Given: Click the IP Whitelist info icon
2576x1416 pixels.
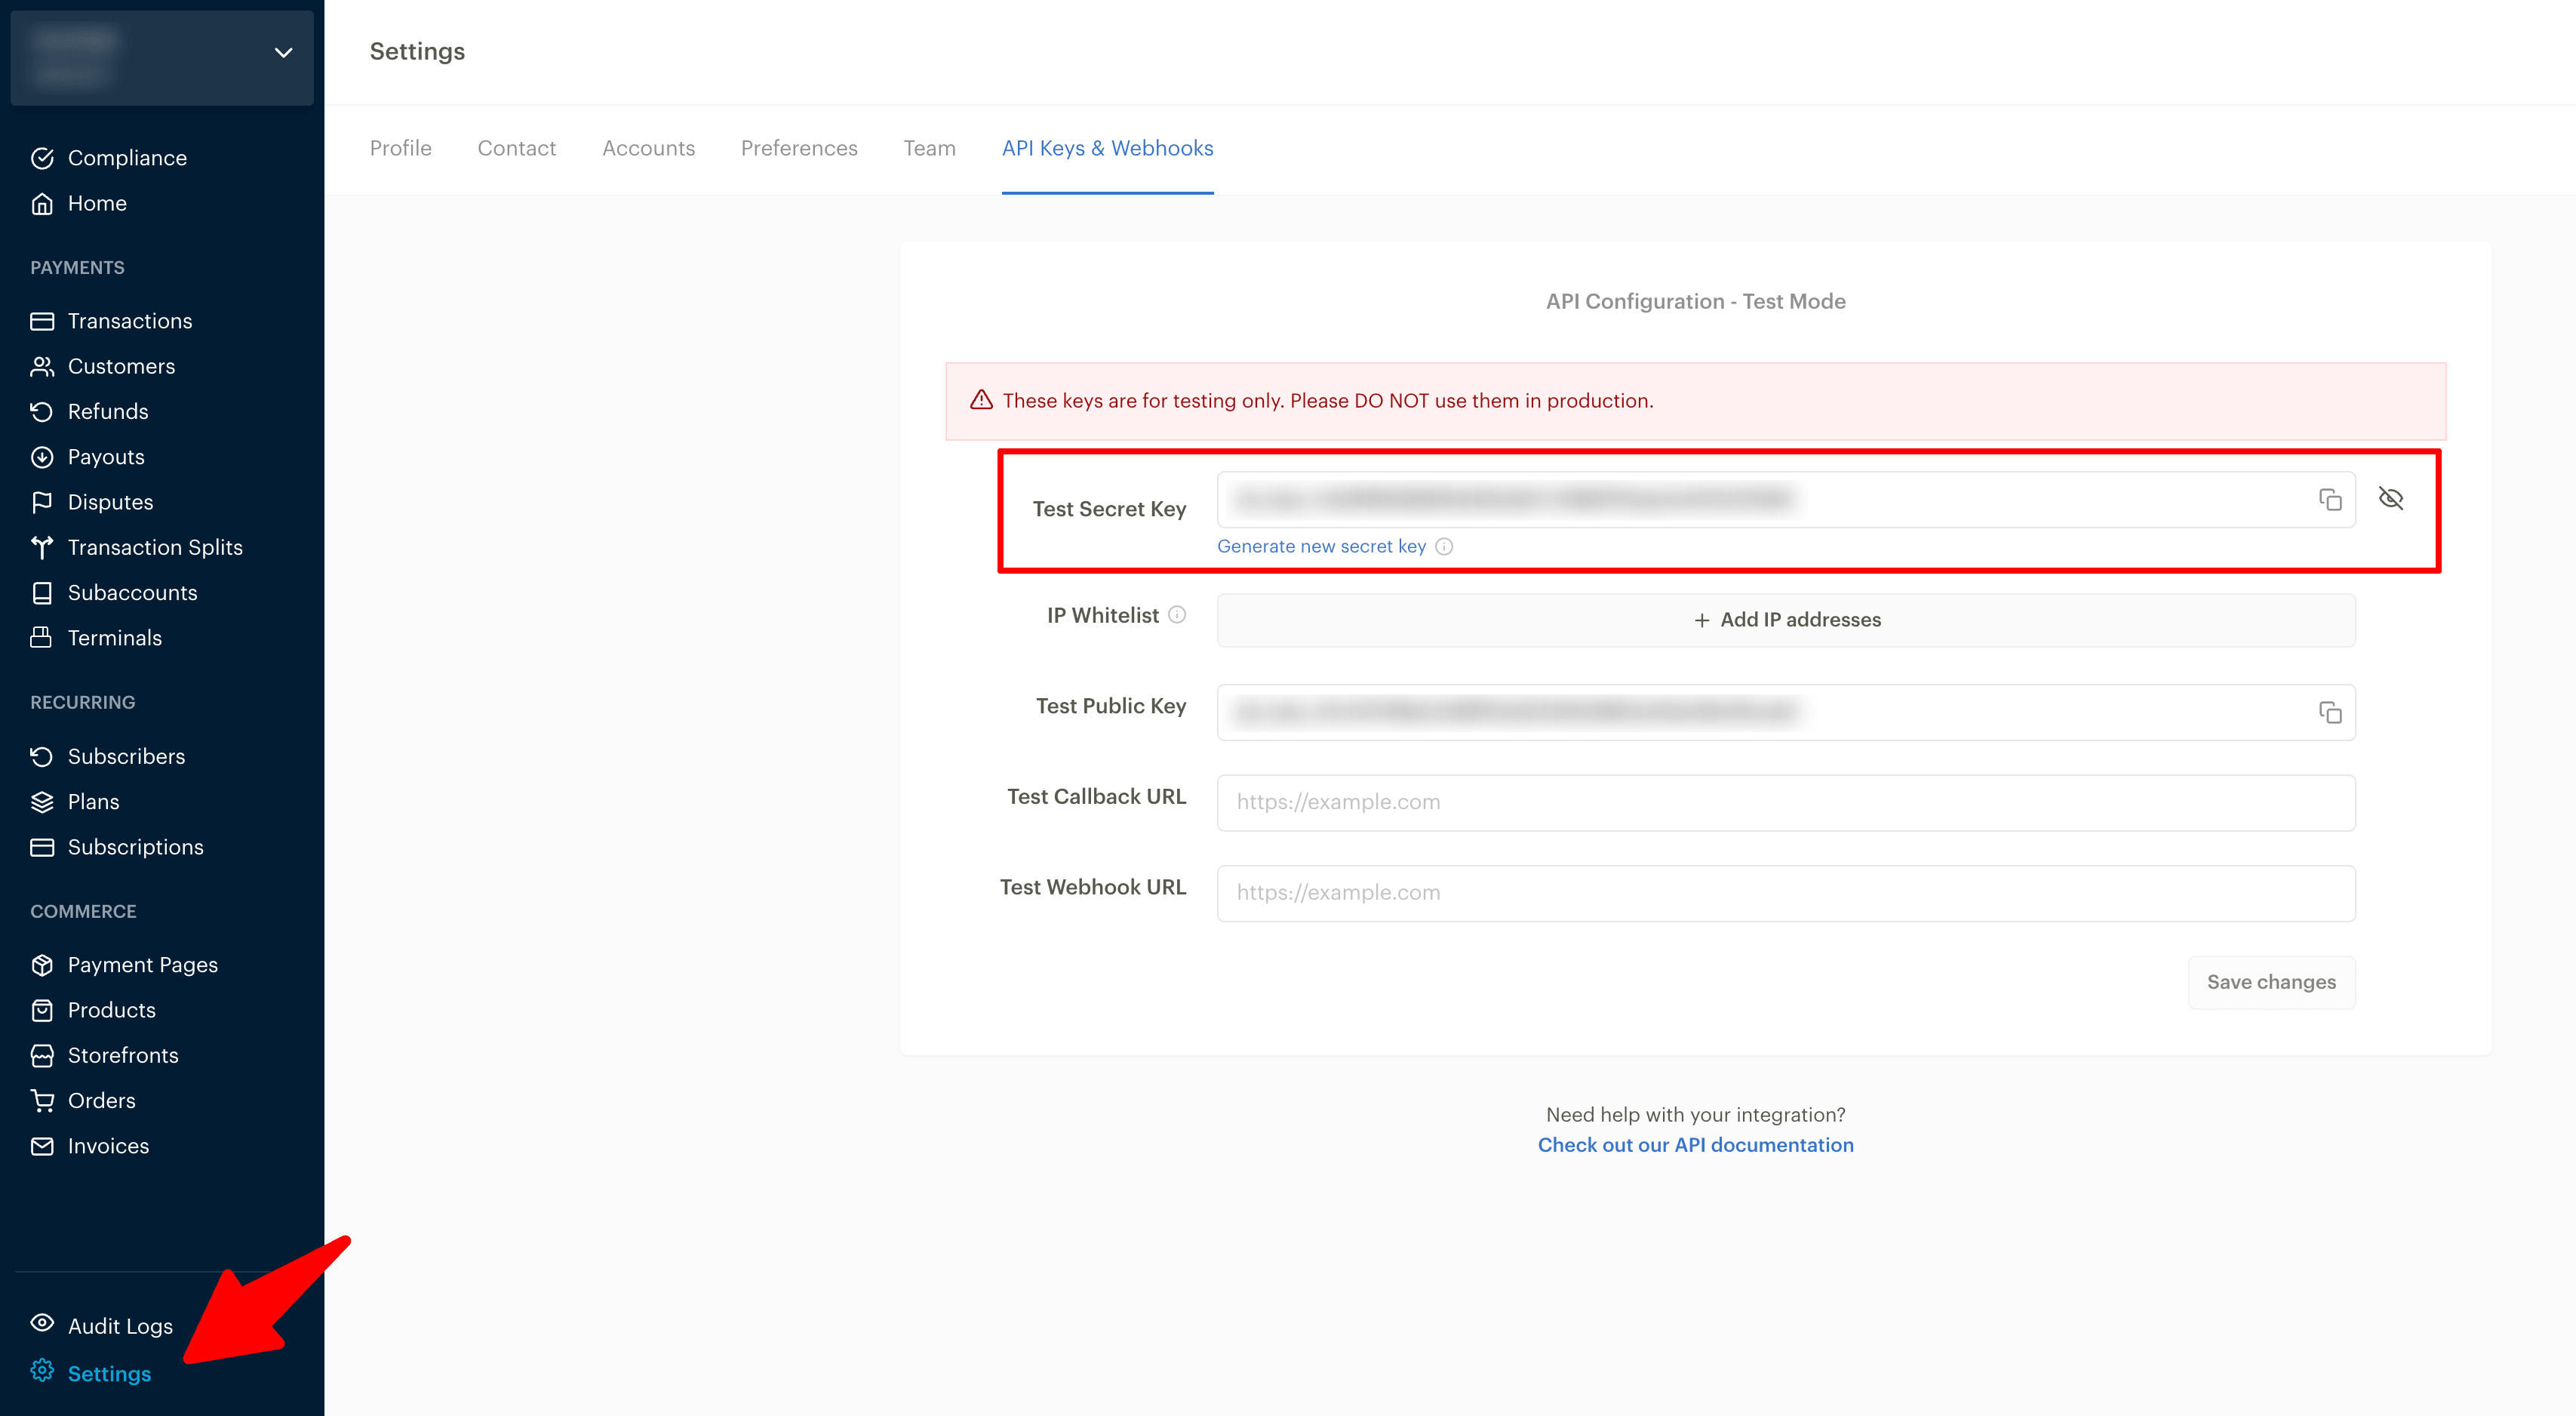Looking at the screenshot, I should click(x=1177, y=615).
